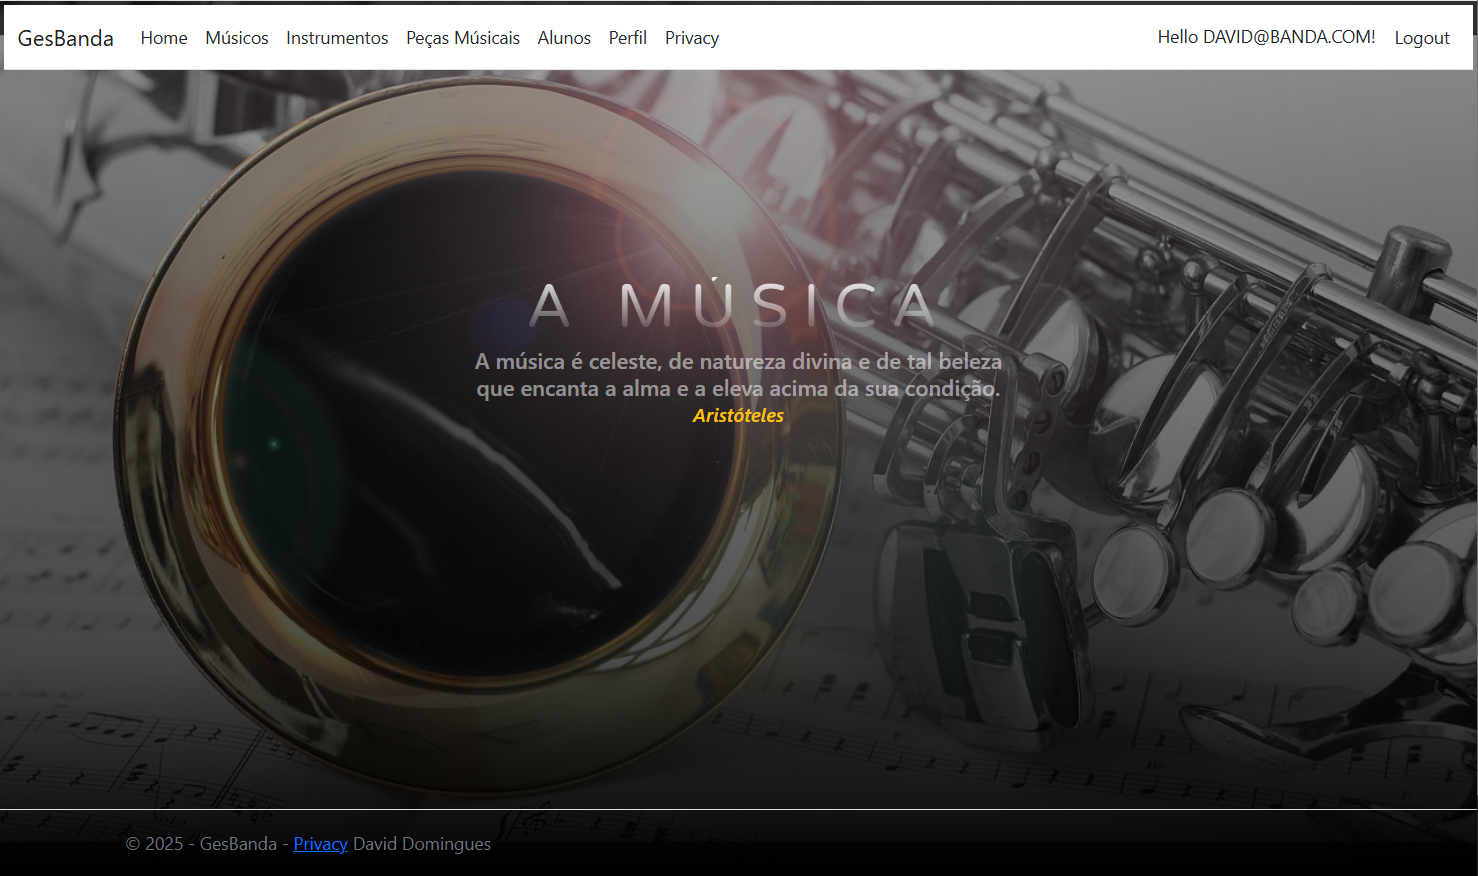
Task: Select the Alunos menu item
Action: [564, 38]
